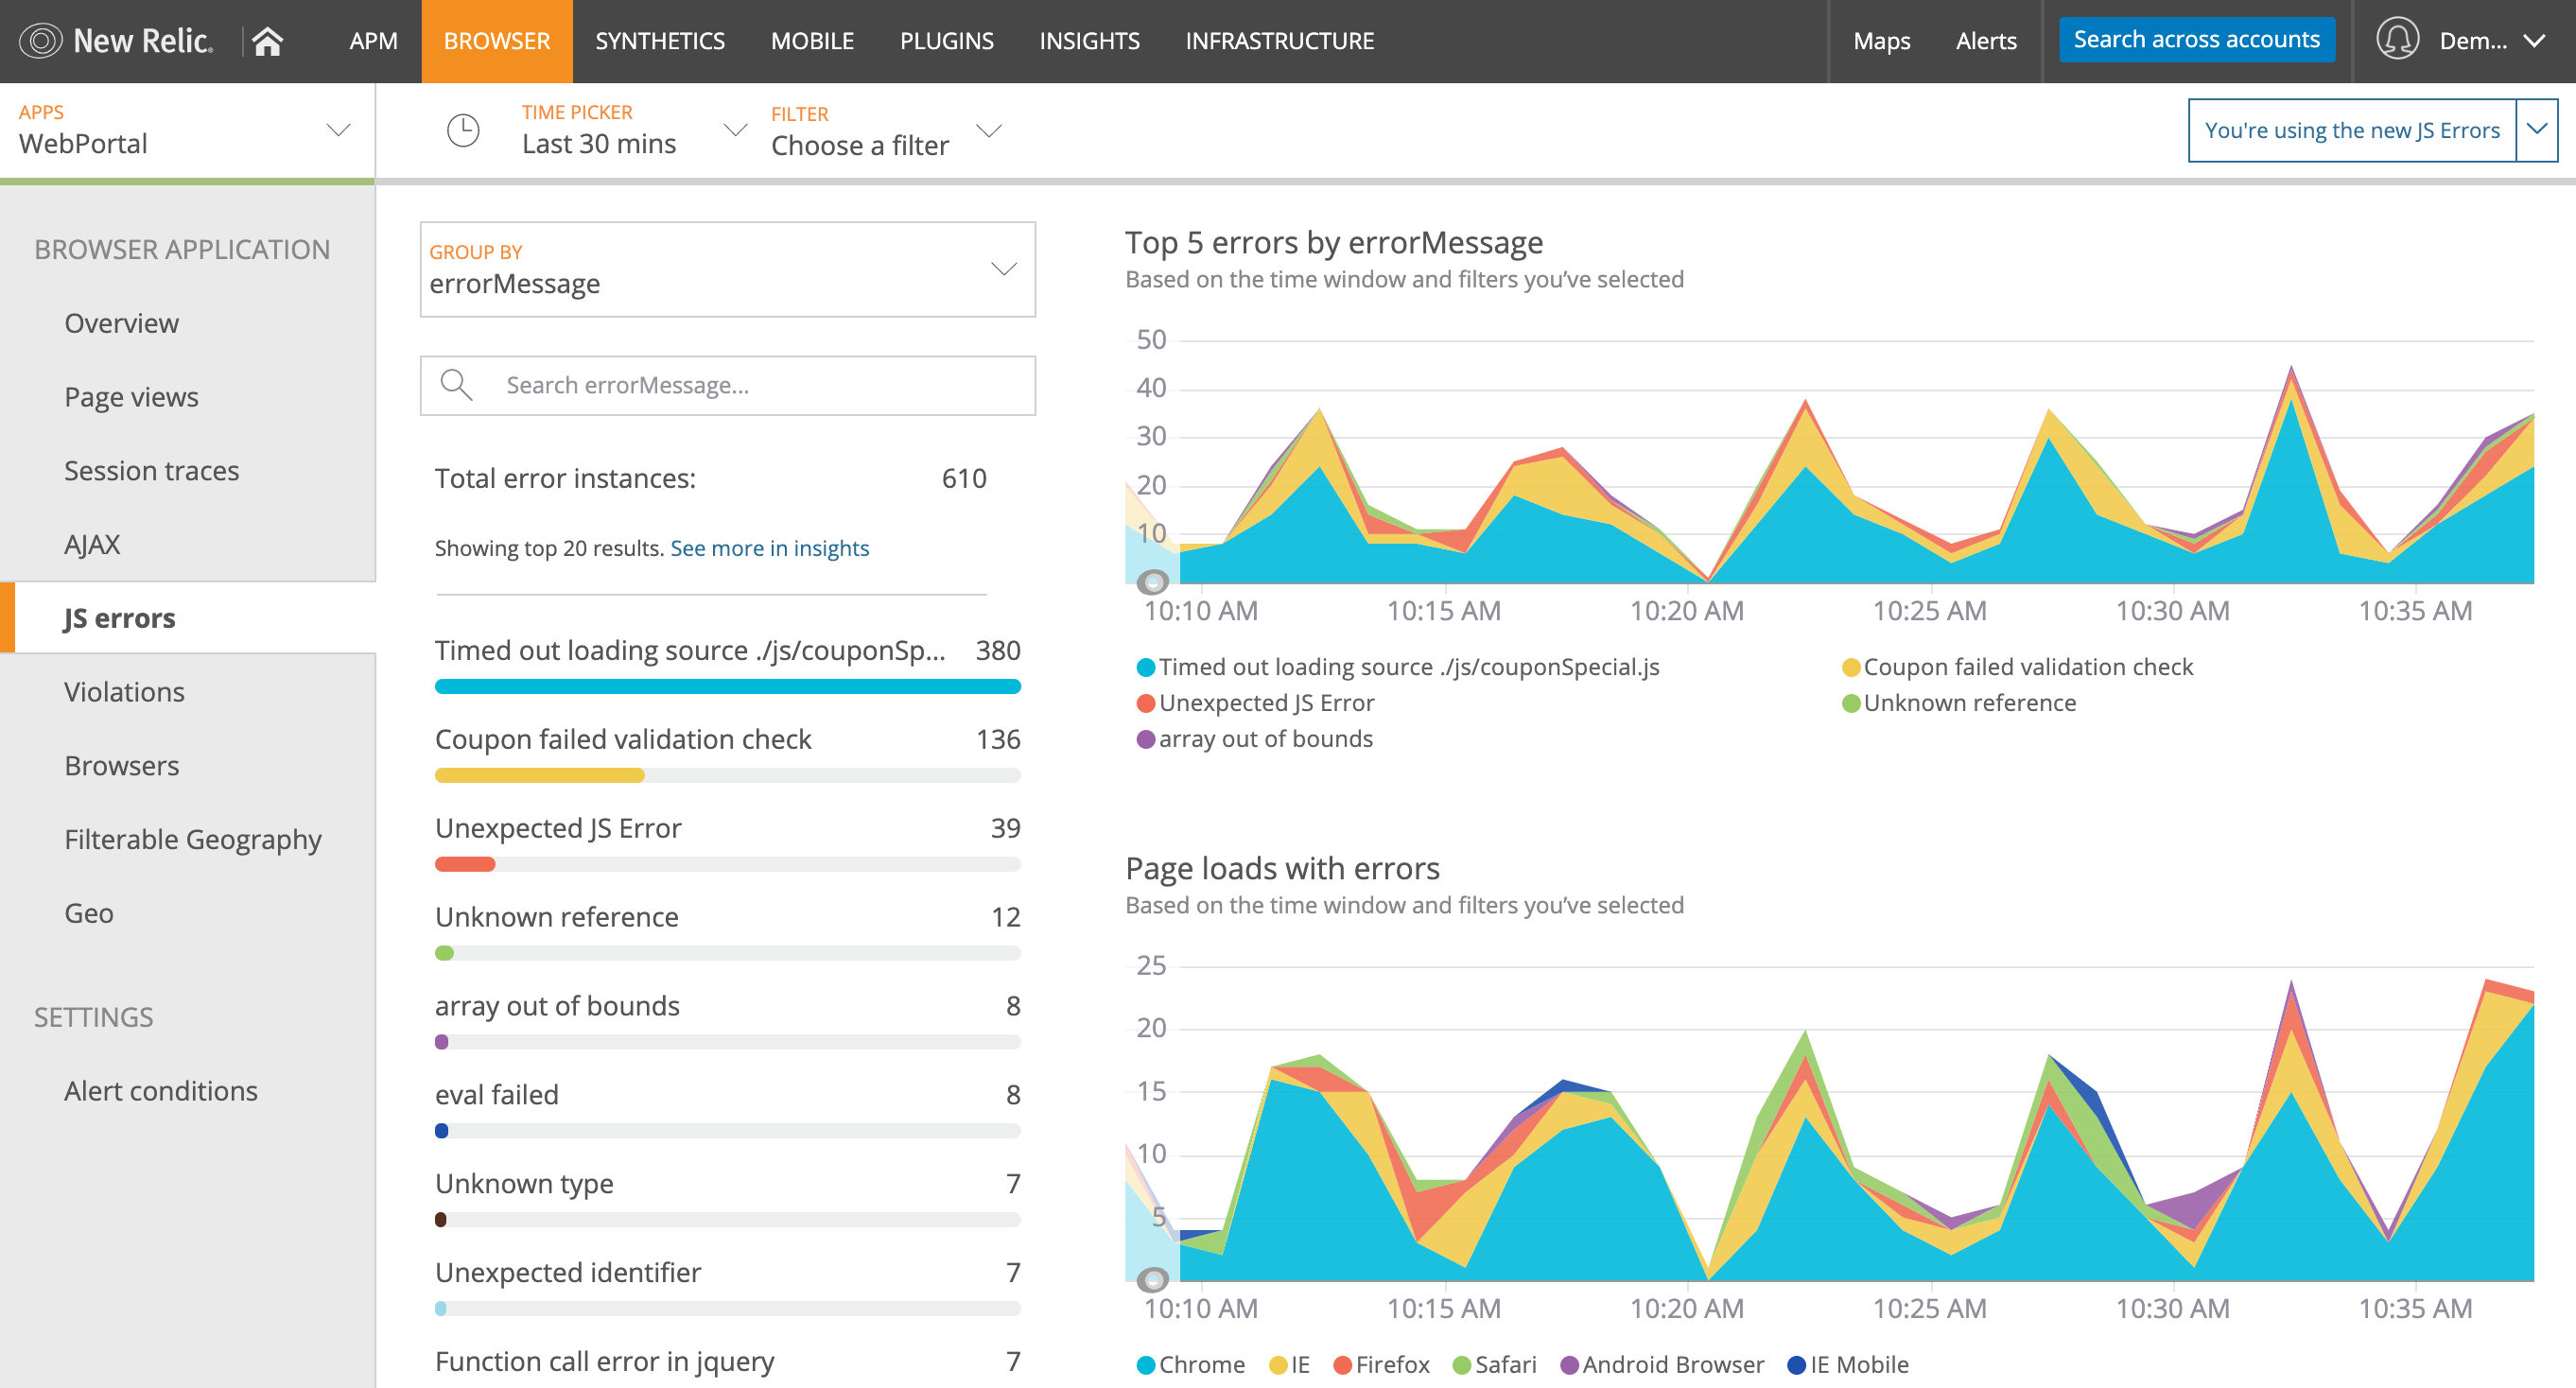Switch to SYNTHETICS tab

pyautogui.click(x=660, y=41)
